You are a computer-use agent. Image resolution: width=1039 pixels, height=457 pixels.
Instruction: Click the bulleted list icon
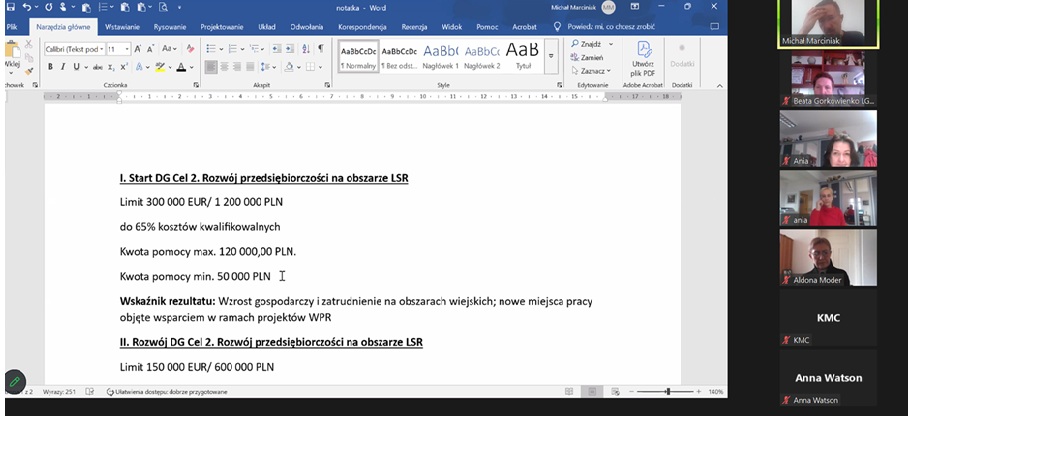pos(210,48)
